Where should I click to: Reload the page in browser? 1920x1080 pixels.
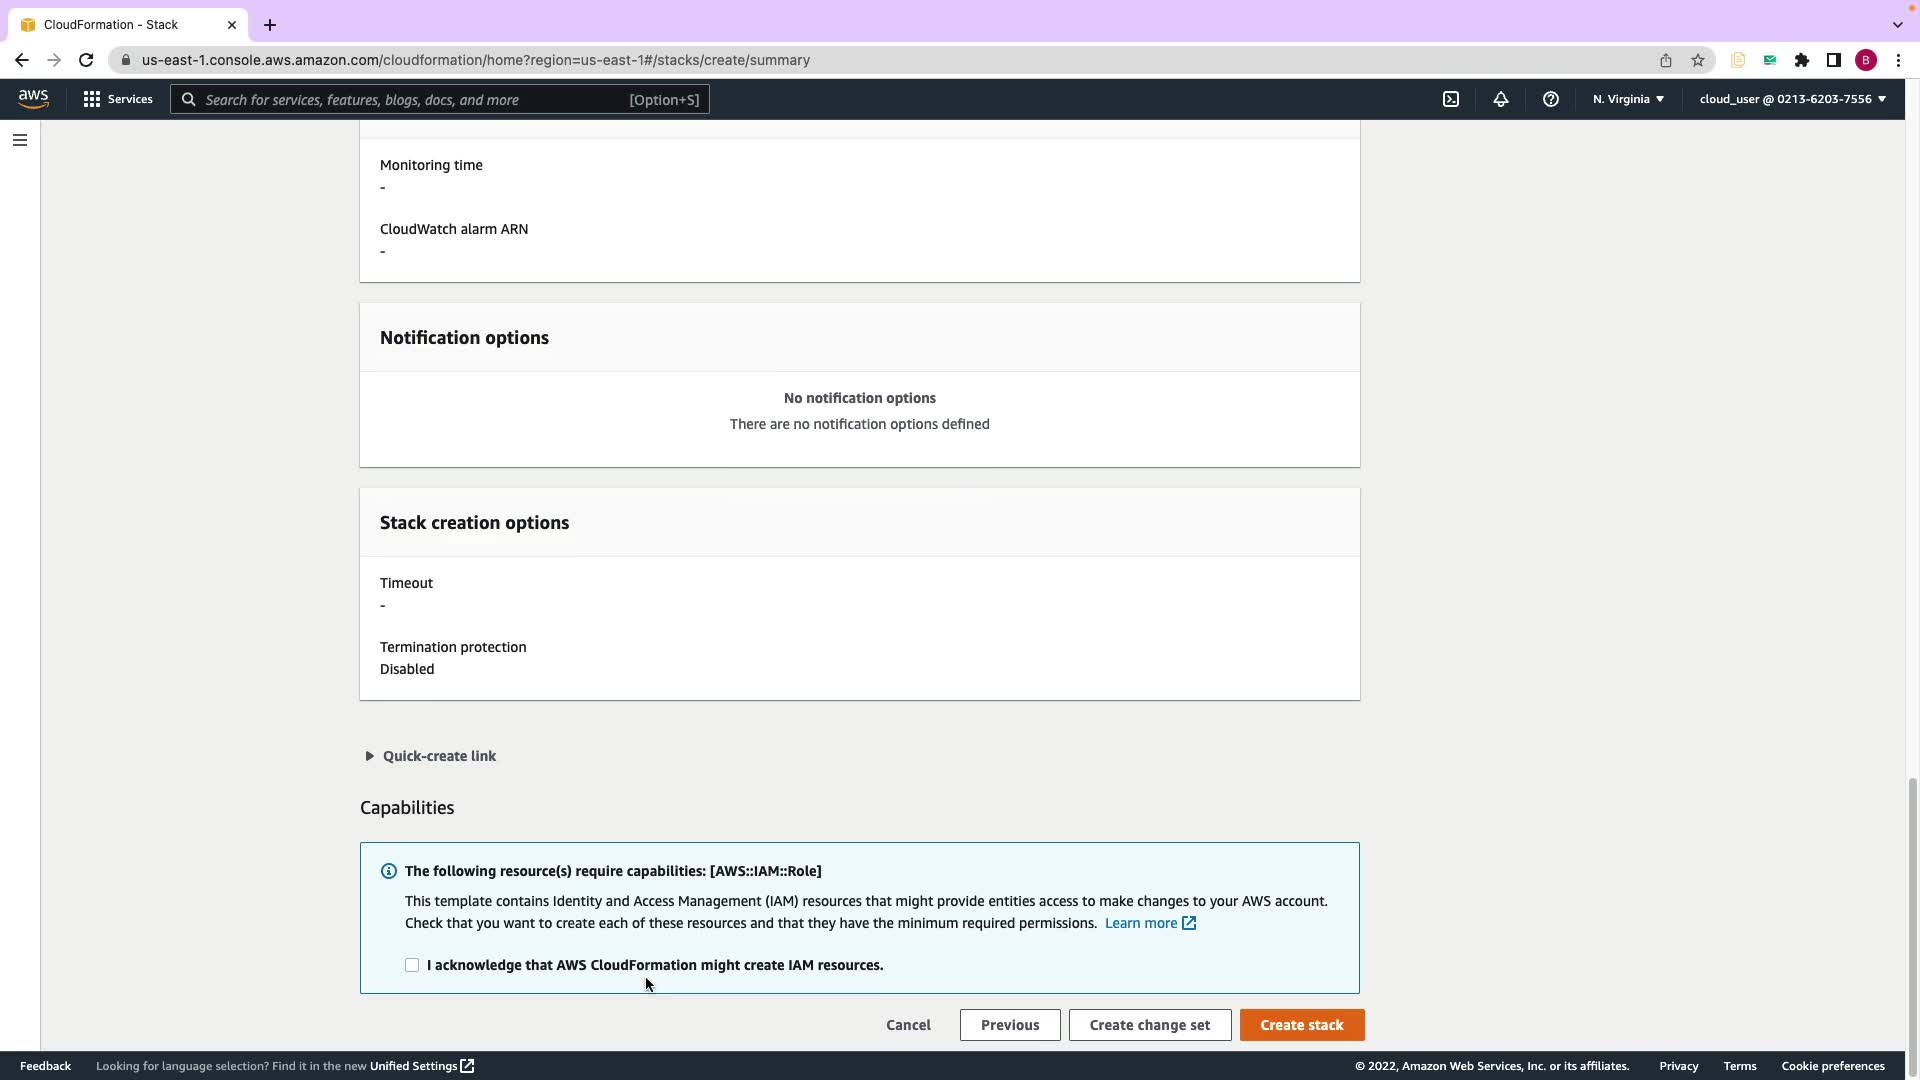click(x=86, y=60)
